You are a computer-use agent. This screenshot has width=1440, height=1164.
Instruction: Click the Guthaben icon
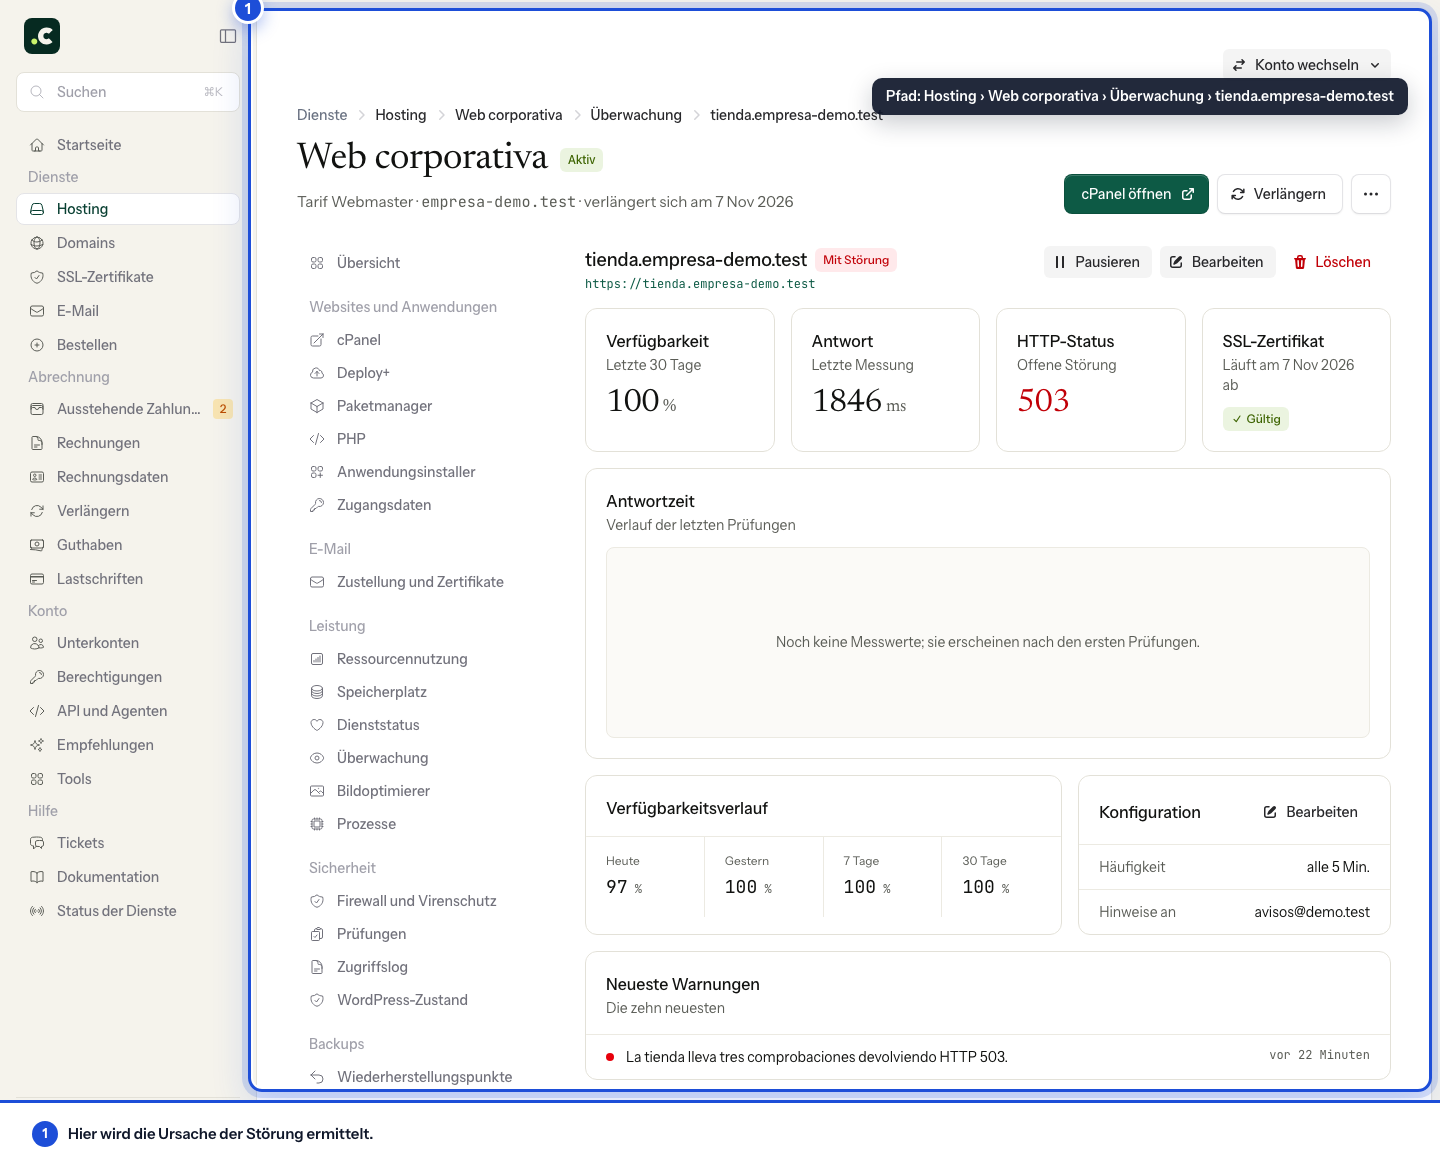pyautogui.click(x=37, y=545)
